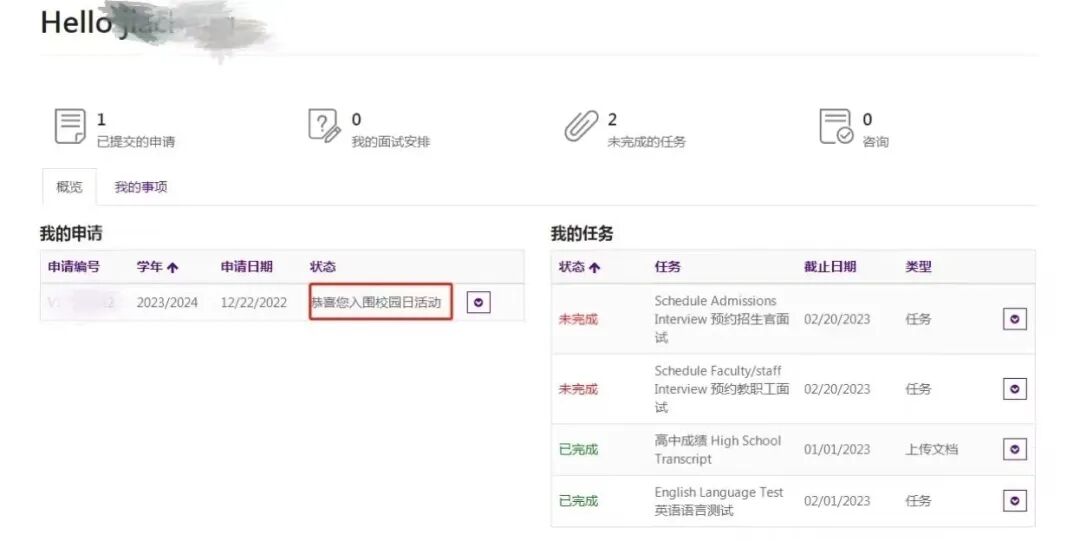Switch to the 概览 tab

pyautogui.click(x=69, y=187)
